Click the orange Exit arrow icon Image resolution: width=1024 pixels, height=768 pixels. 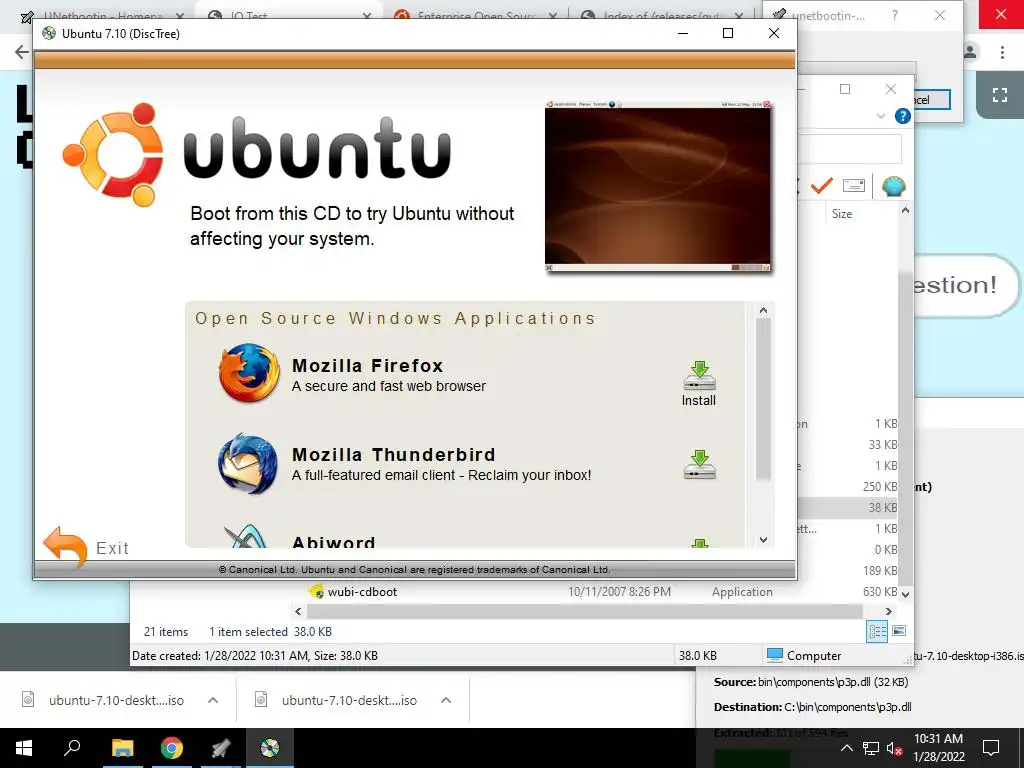click(x=65, y=547)
